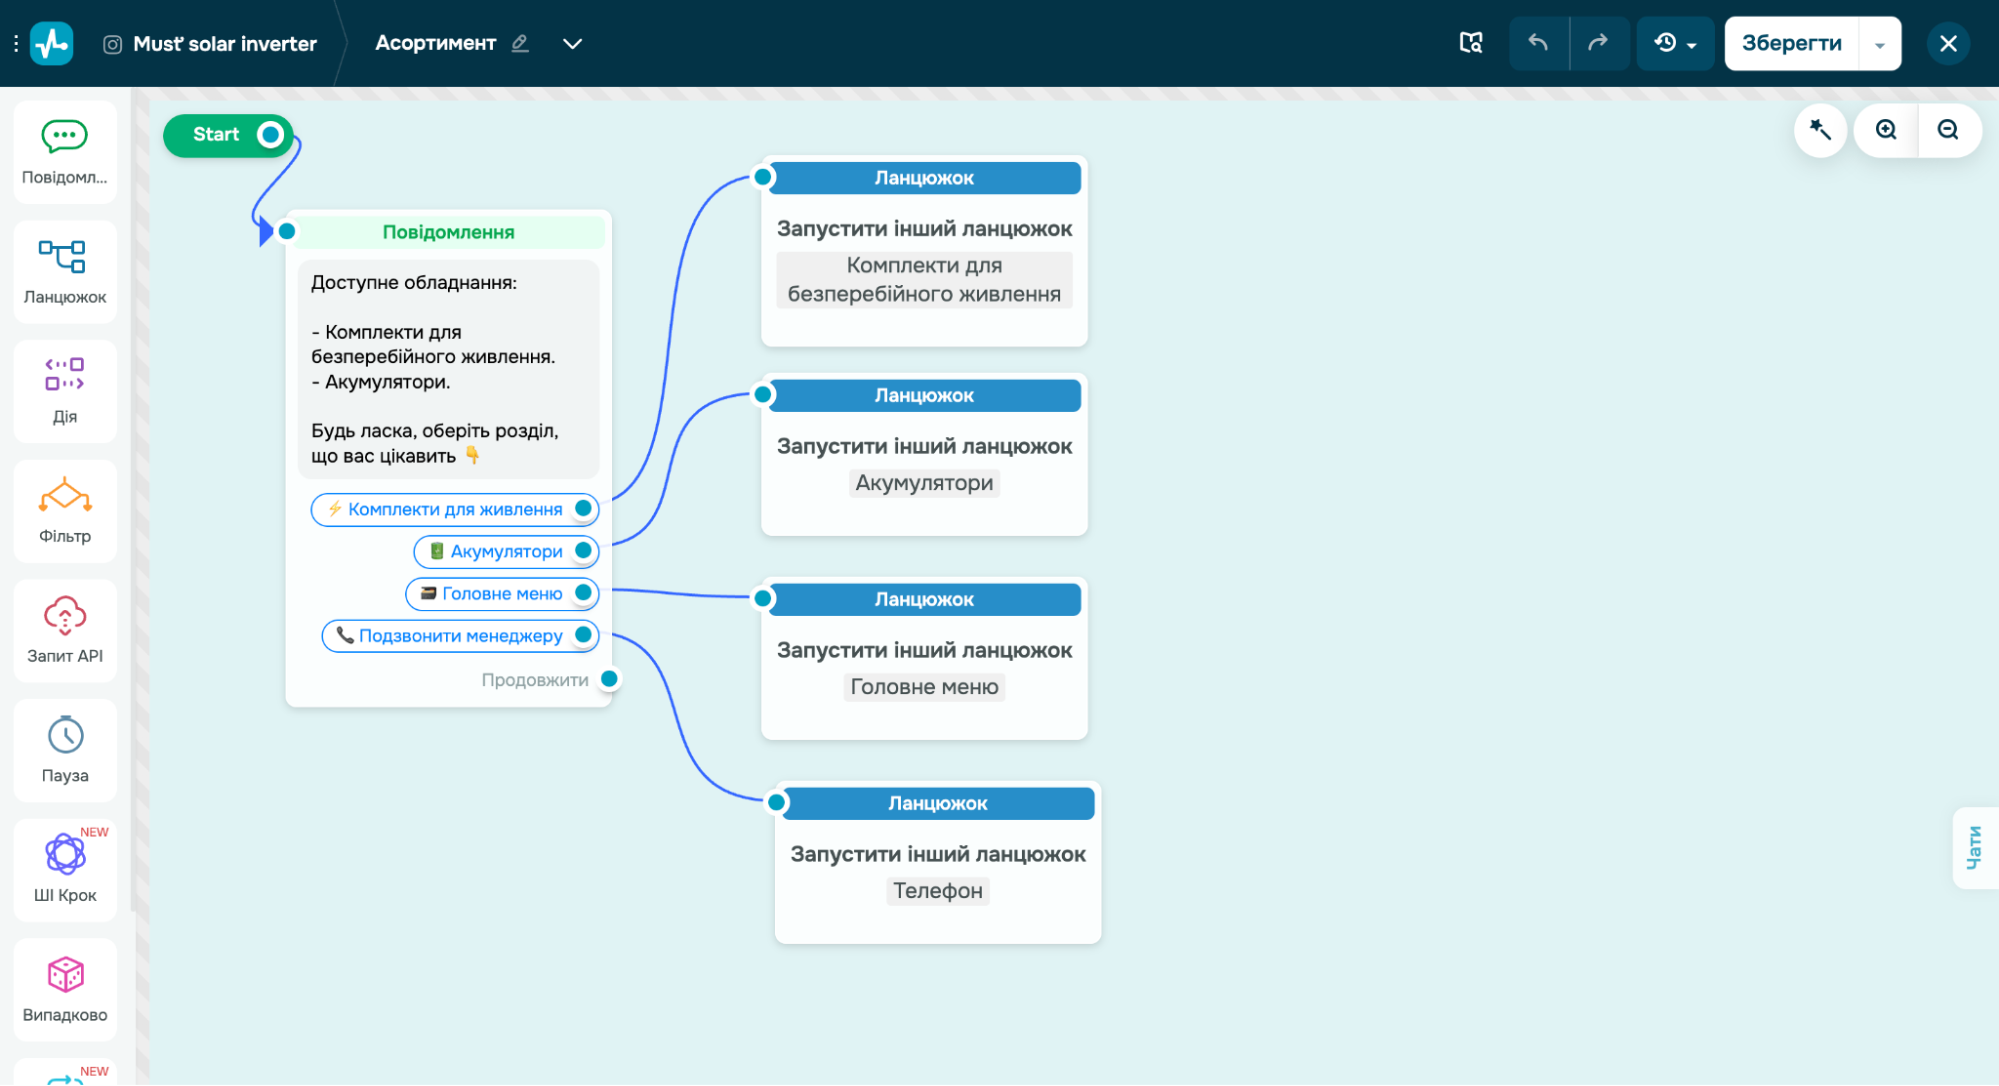Click the Акумулятори chain name label
This screenshot has height=1086, width=1999.
coord(924,483)
